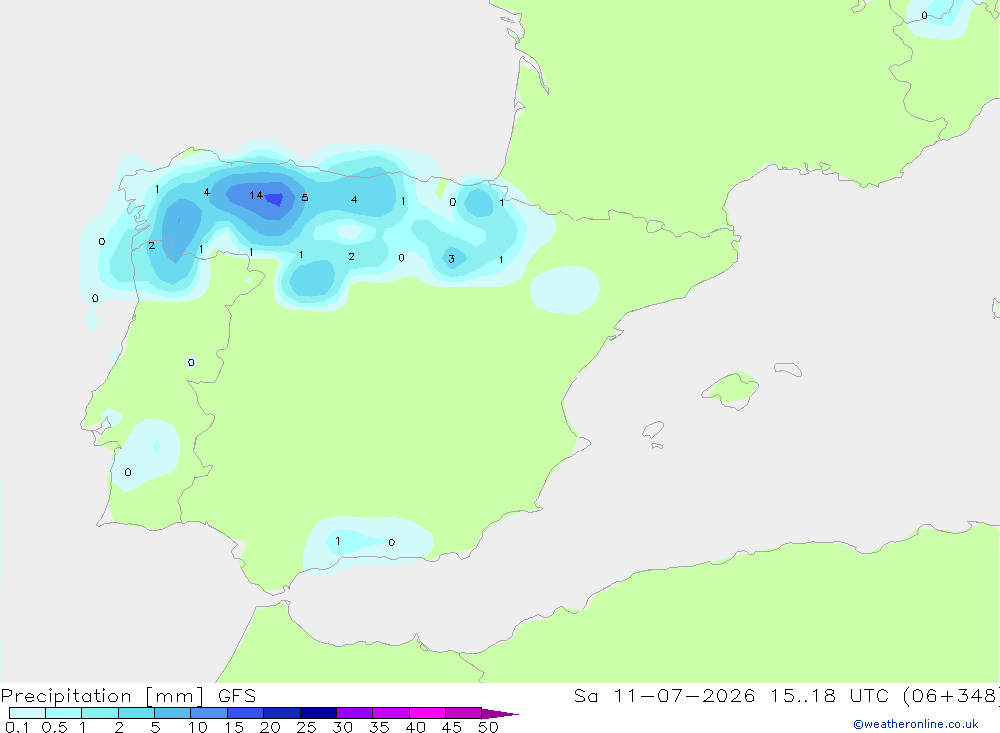Click the legend label '30'
This screenshot has width=1000, height=733.
click(x=342, y=727)
